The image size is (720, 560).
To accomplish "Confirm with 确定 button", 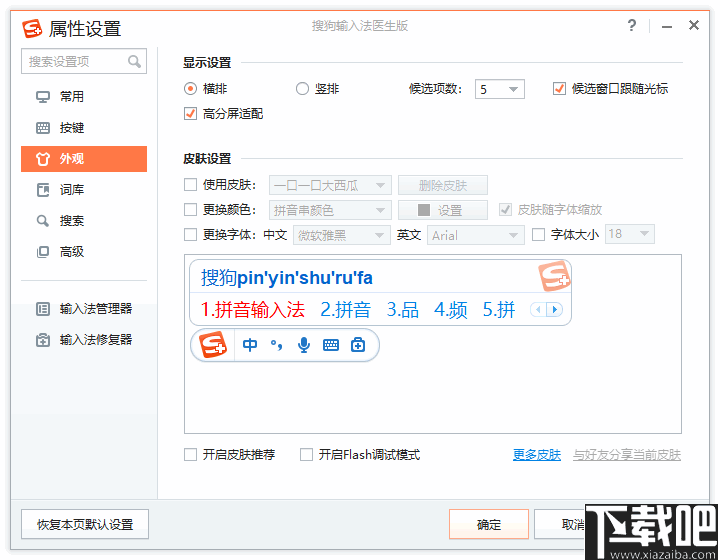I will (x=489, y=524).
